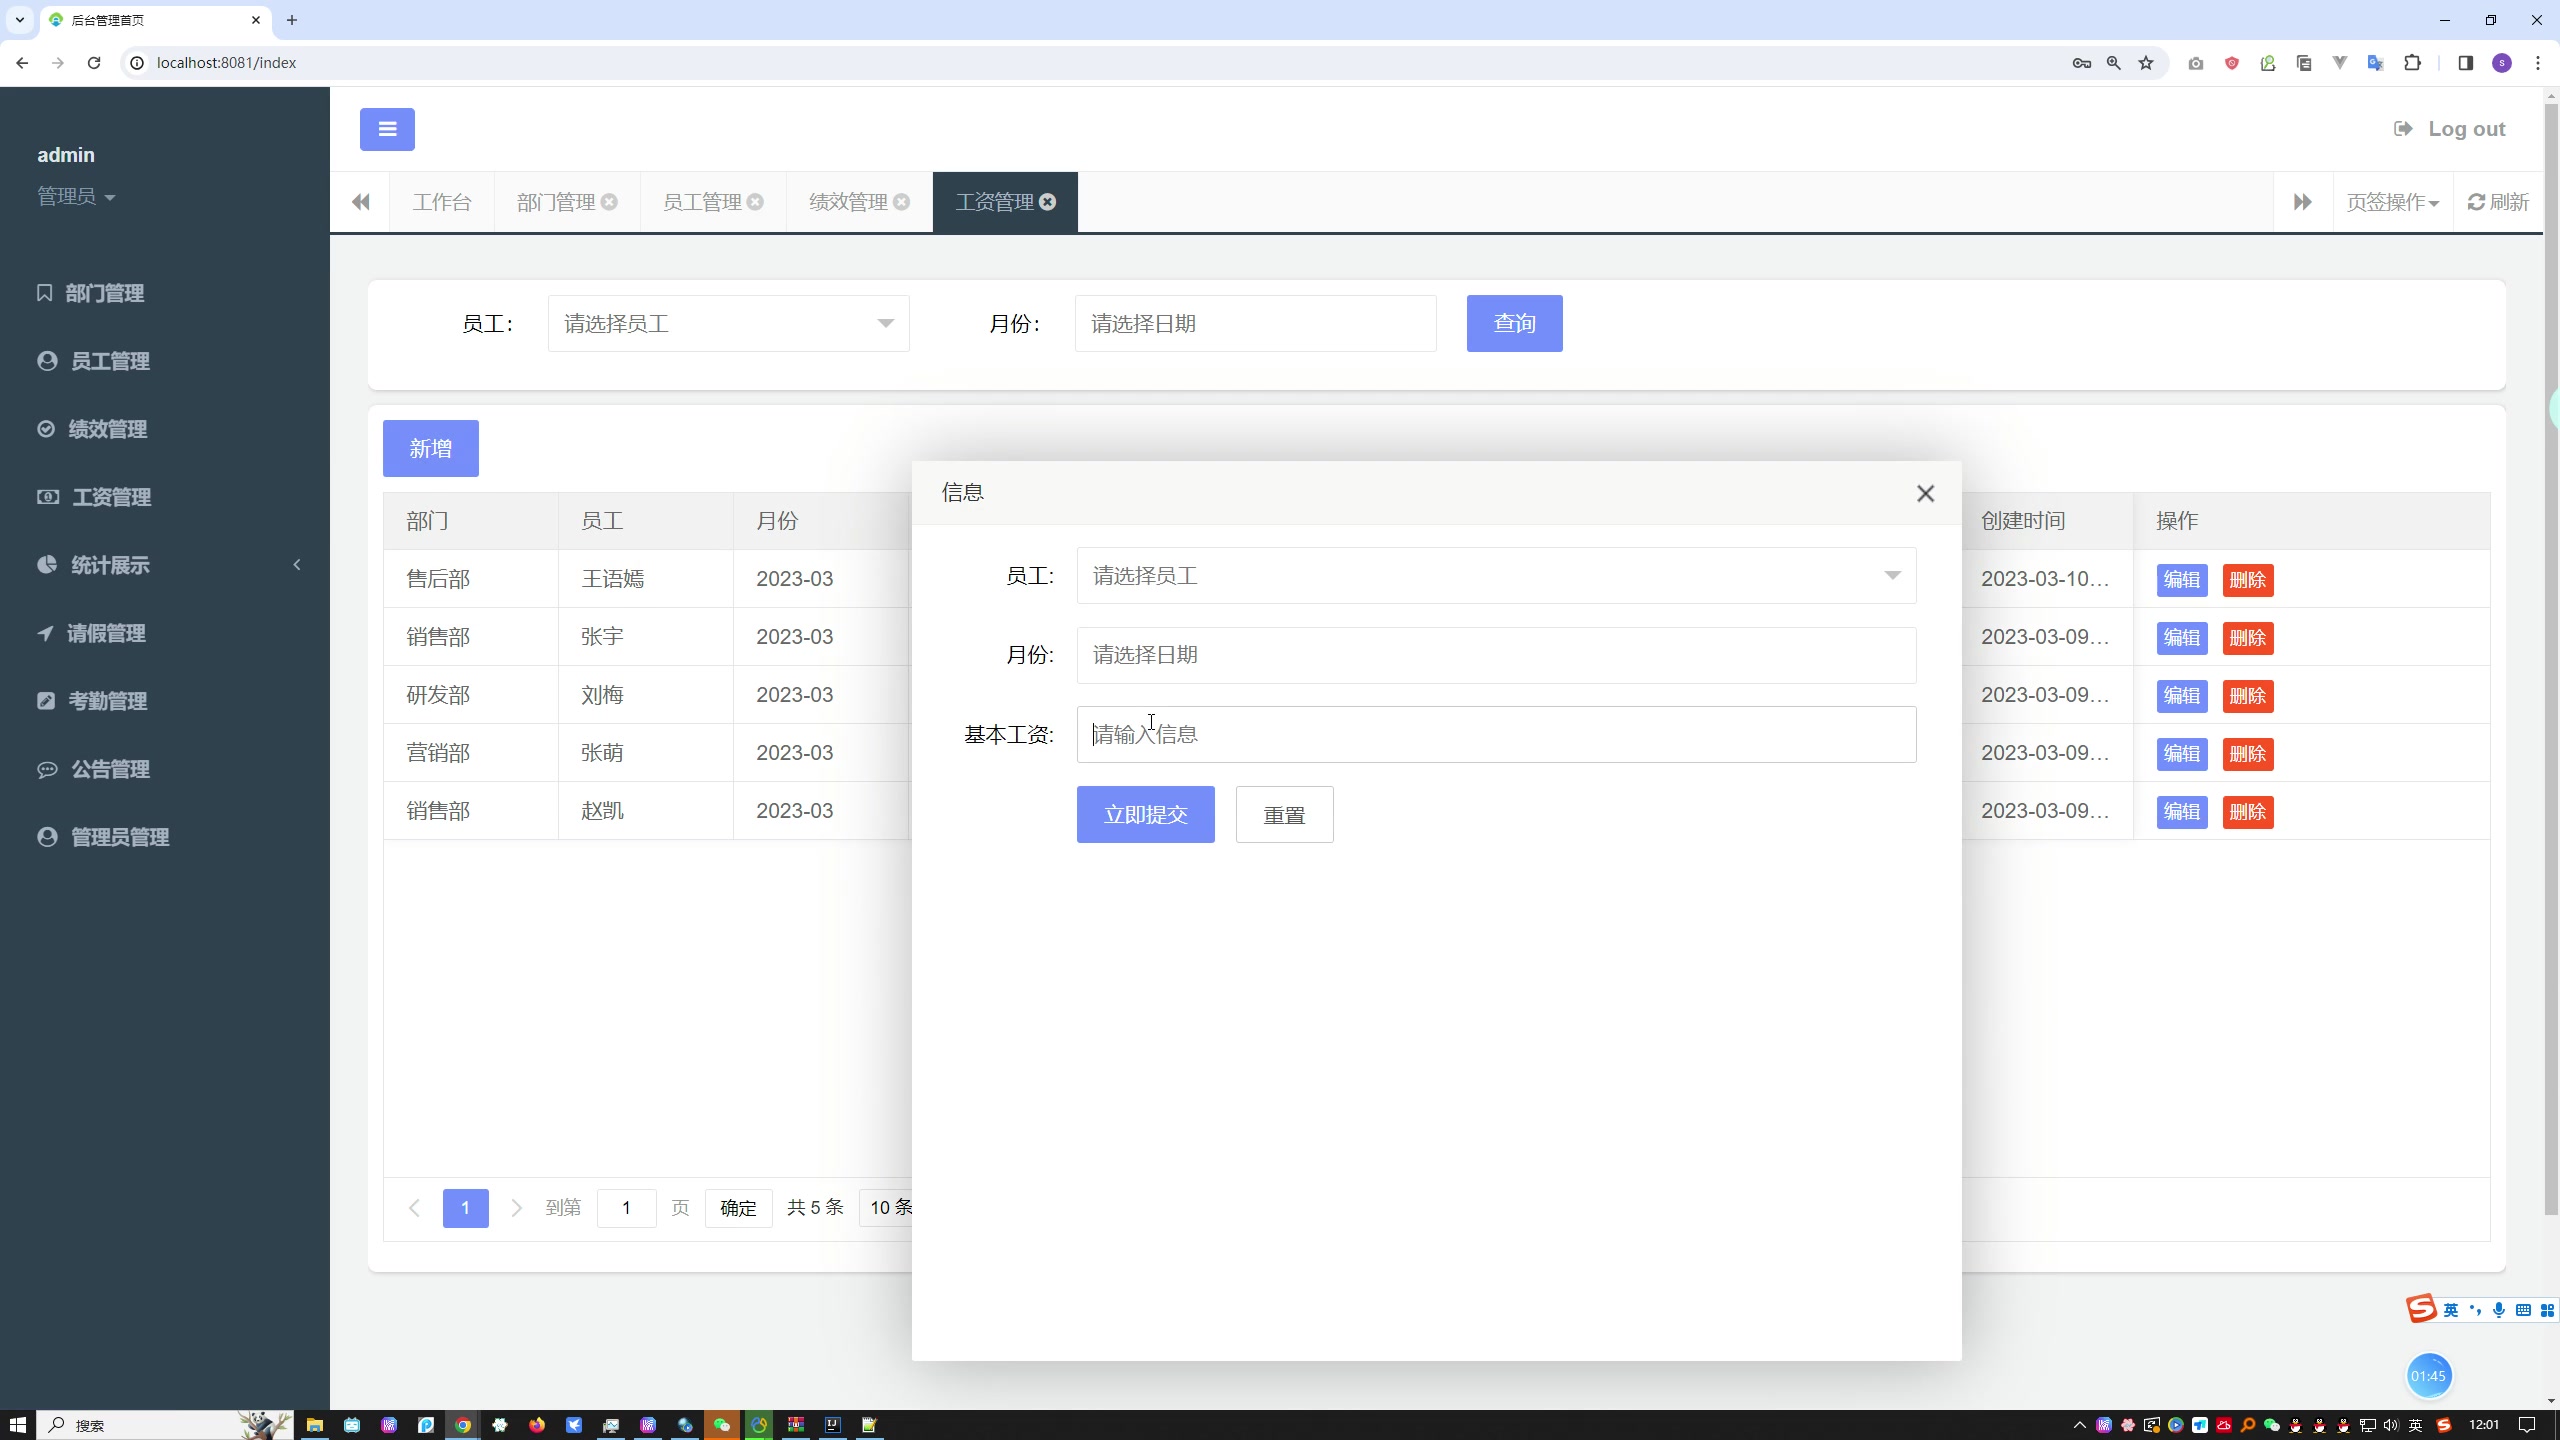
Task: Open the dialog 员工 select dropdown
Action: tap(1496, 575)
